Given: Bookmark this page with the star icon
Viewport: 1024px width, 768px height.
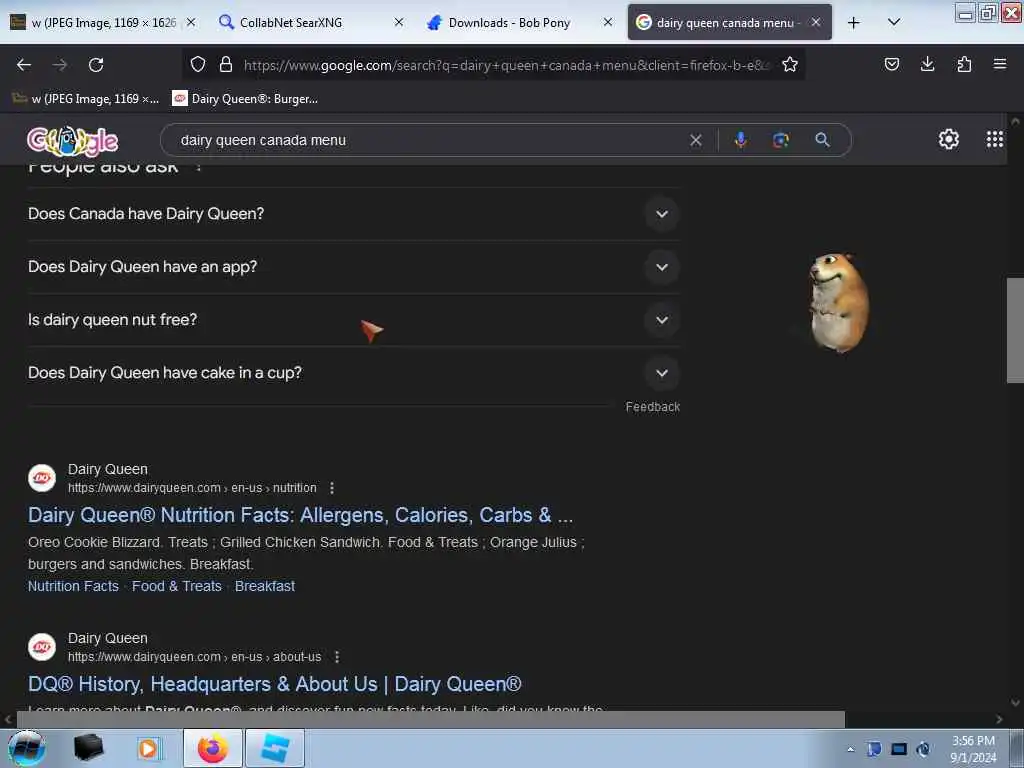Looking at the screenshot, I should [790, 64].
